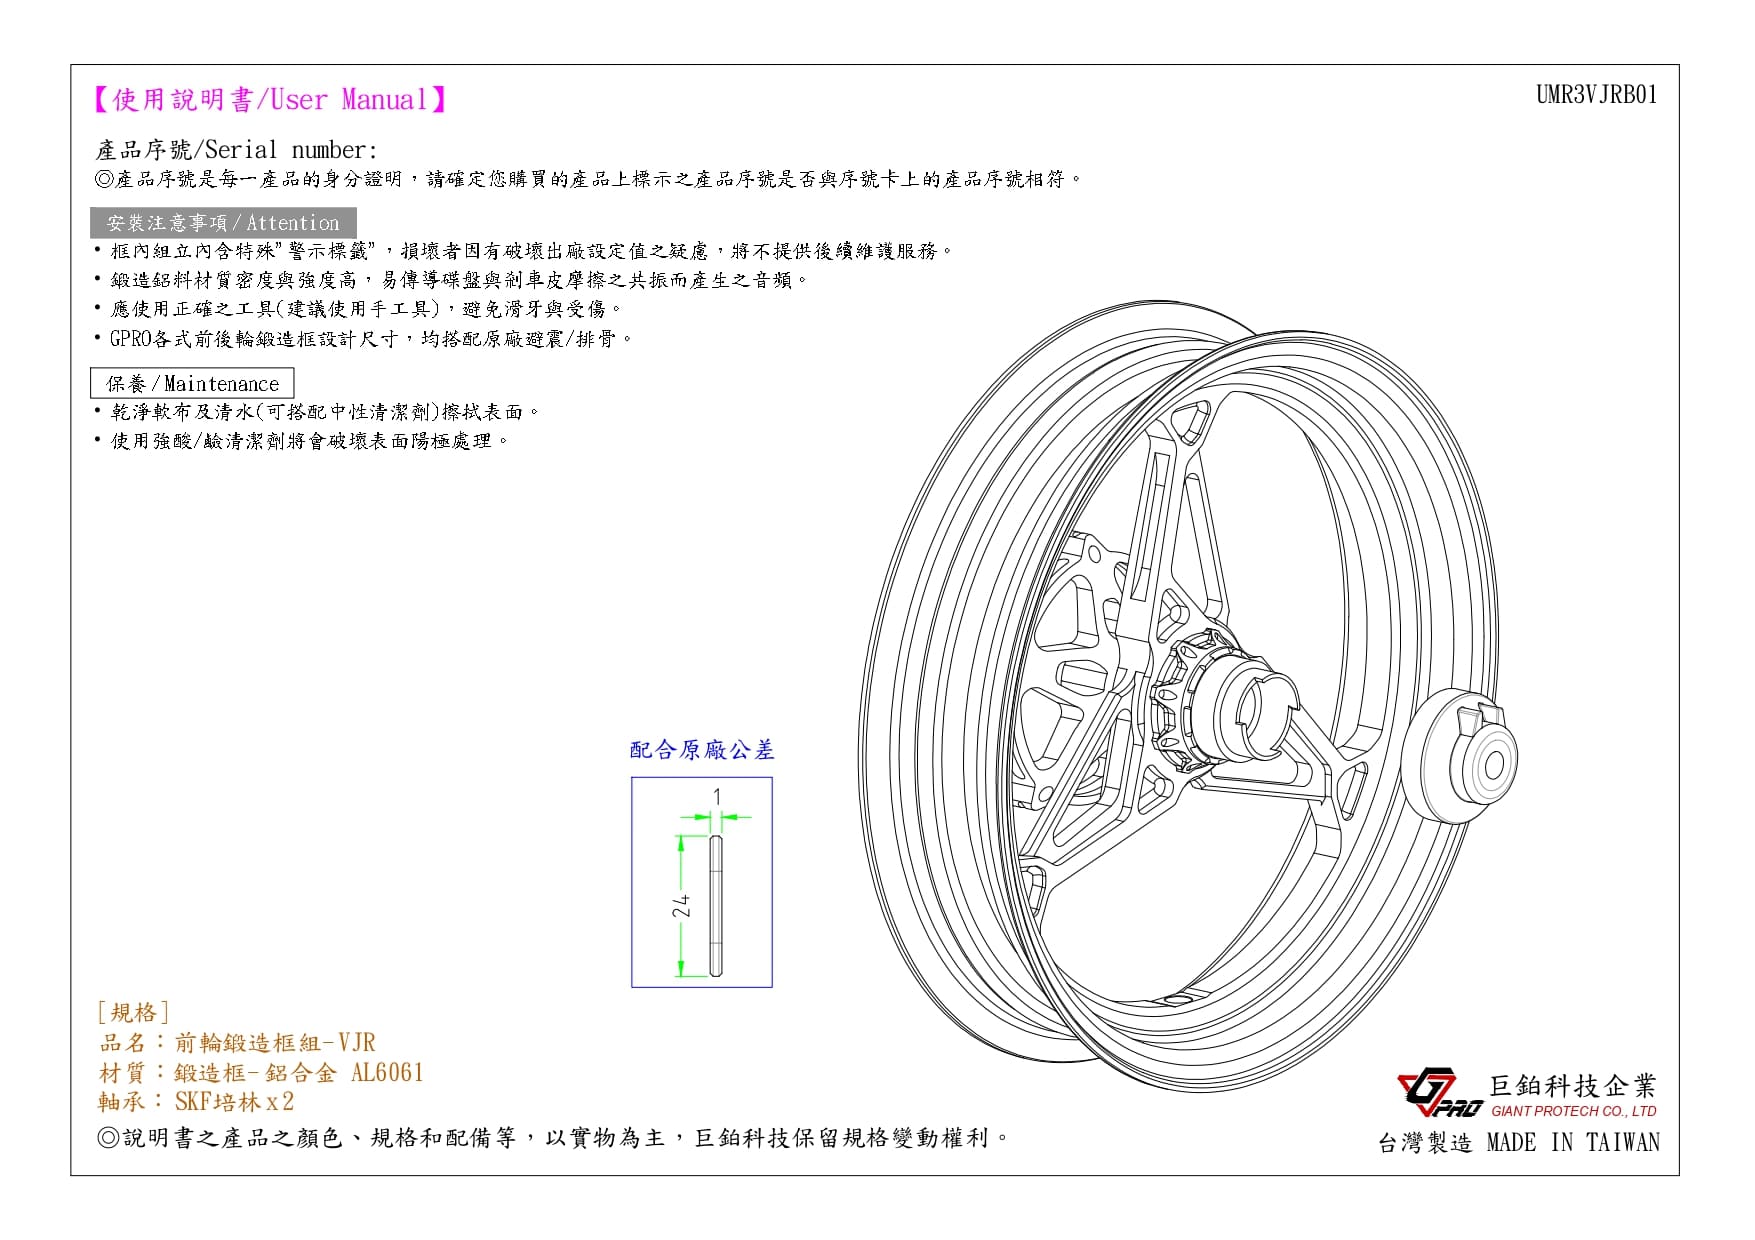Click the blue 配合原廠公差 label
The image size is (1755, 1240).
tap(702, 750)
